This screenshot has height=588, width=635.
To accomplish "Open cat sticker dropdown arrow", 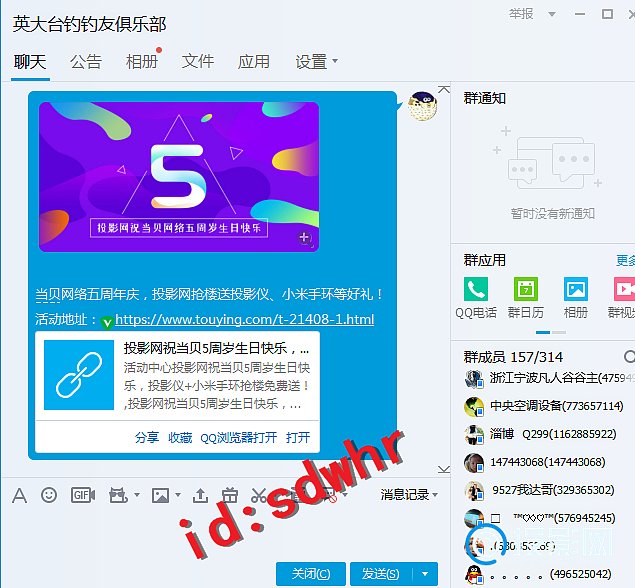I will pos(136,494).
